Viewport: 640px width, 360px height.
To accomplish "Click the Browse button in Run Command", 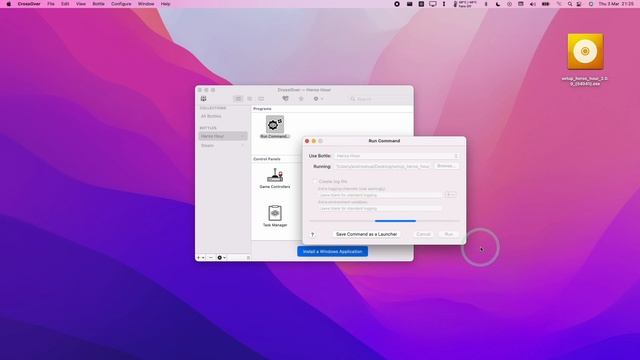I will [446, 166].
